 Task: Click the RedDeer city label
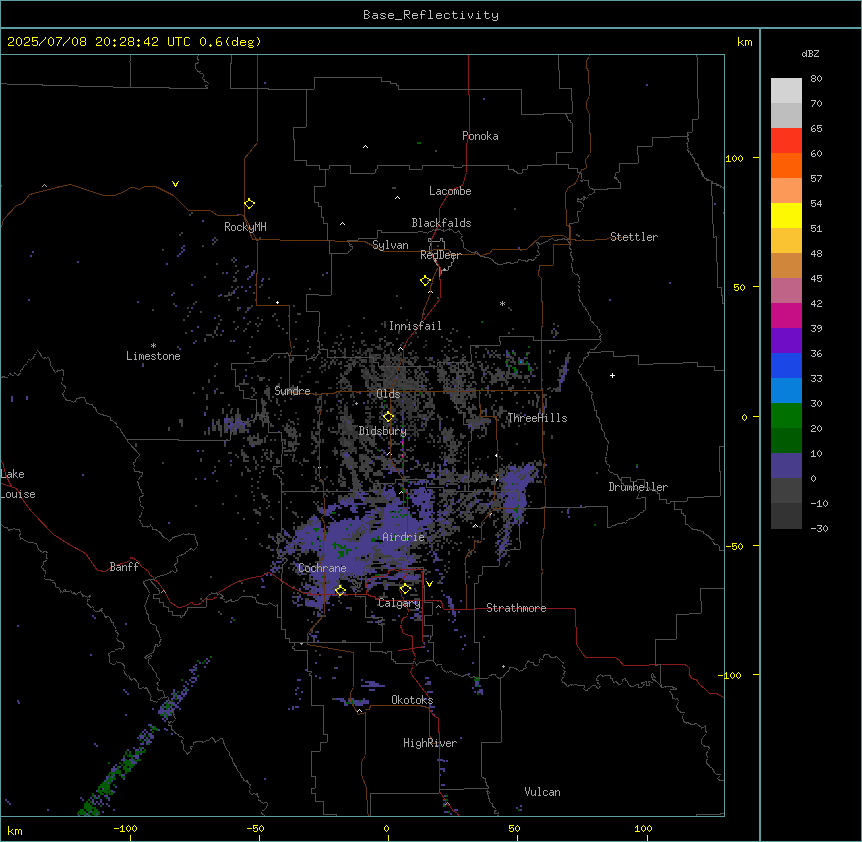pyautogui.click(x=440, y=255)
